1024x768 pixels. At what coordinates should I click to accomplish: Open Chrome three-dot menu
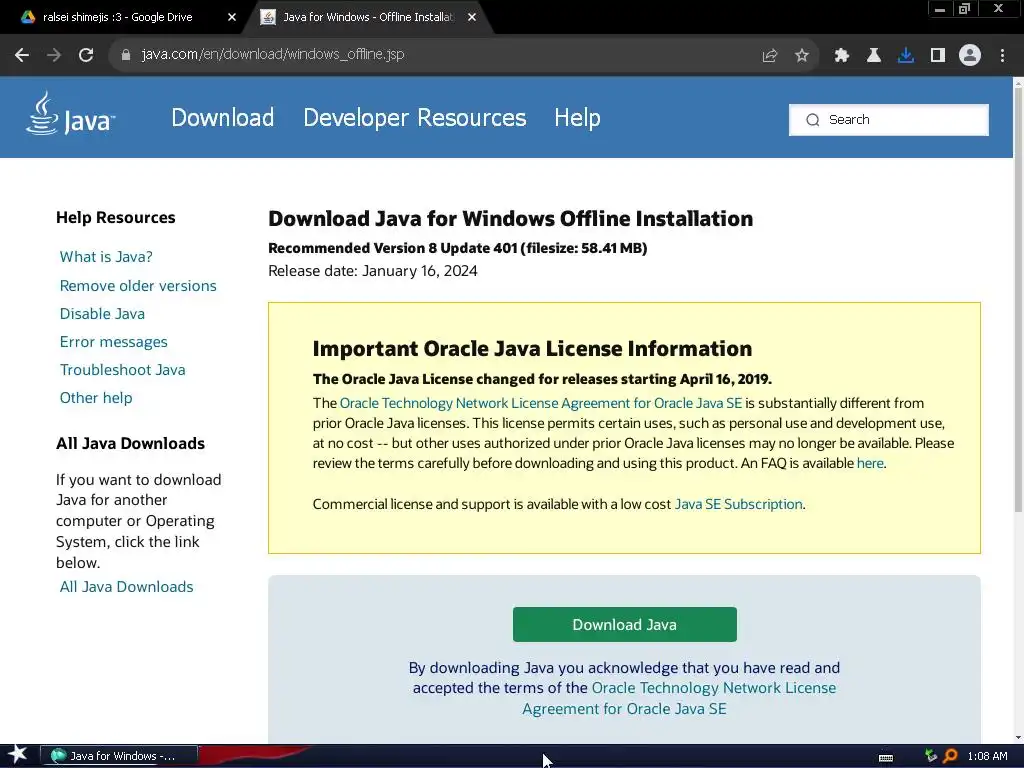pos(1002,56)
